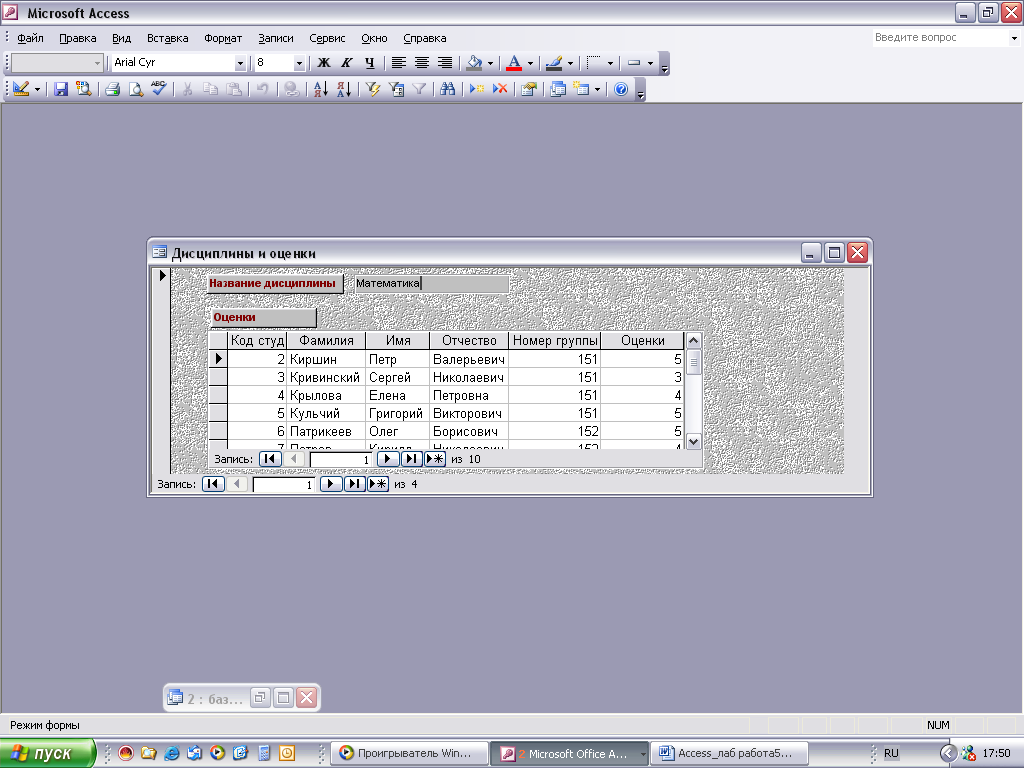Click the Cut scissors icon
This screenshot has width=1024, height=768.
click(x=187, y=89)
